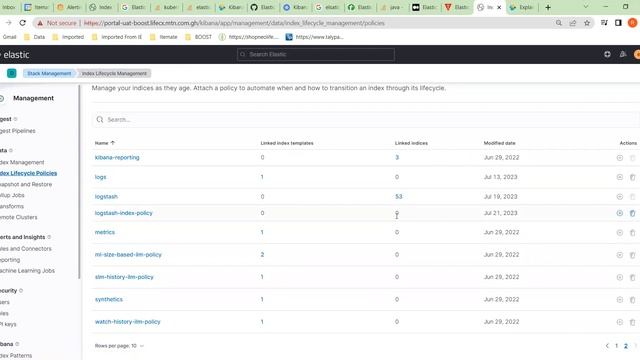The image size is (640, 360).
Task: Select Index Lifecycle Policies sidebar item
Action: (28, 173)
